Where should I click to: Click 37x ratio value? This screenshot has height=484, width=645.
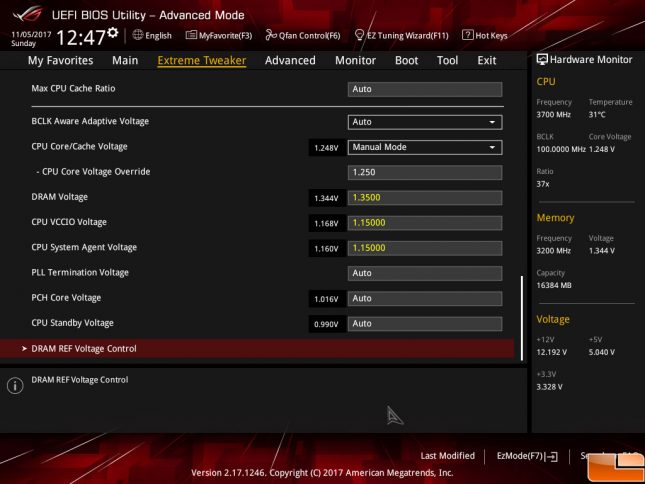click(x=543, y=184)
